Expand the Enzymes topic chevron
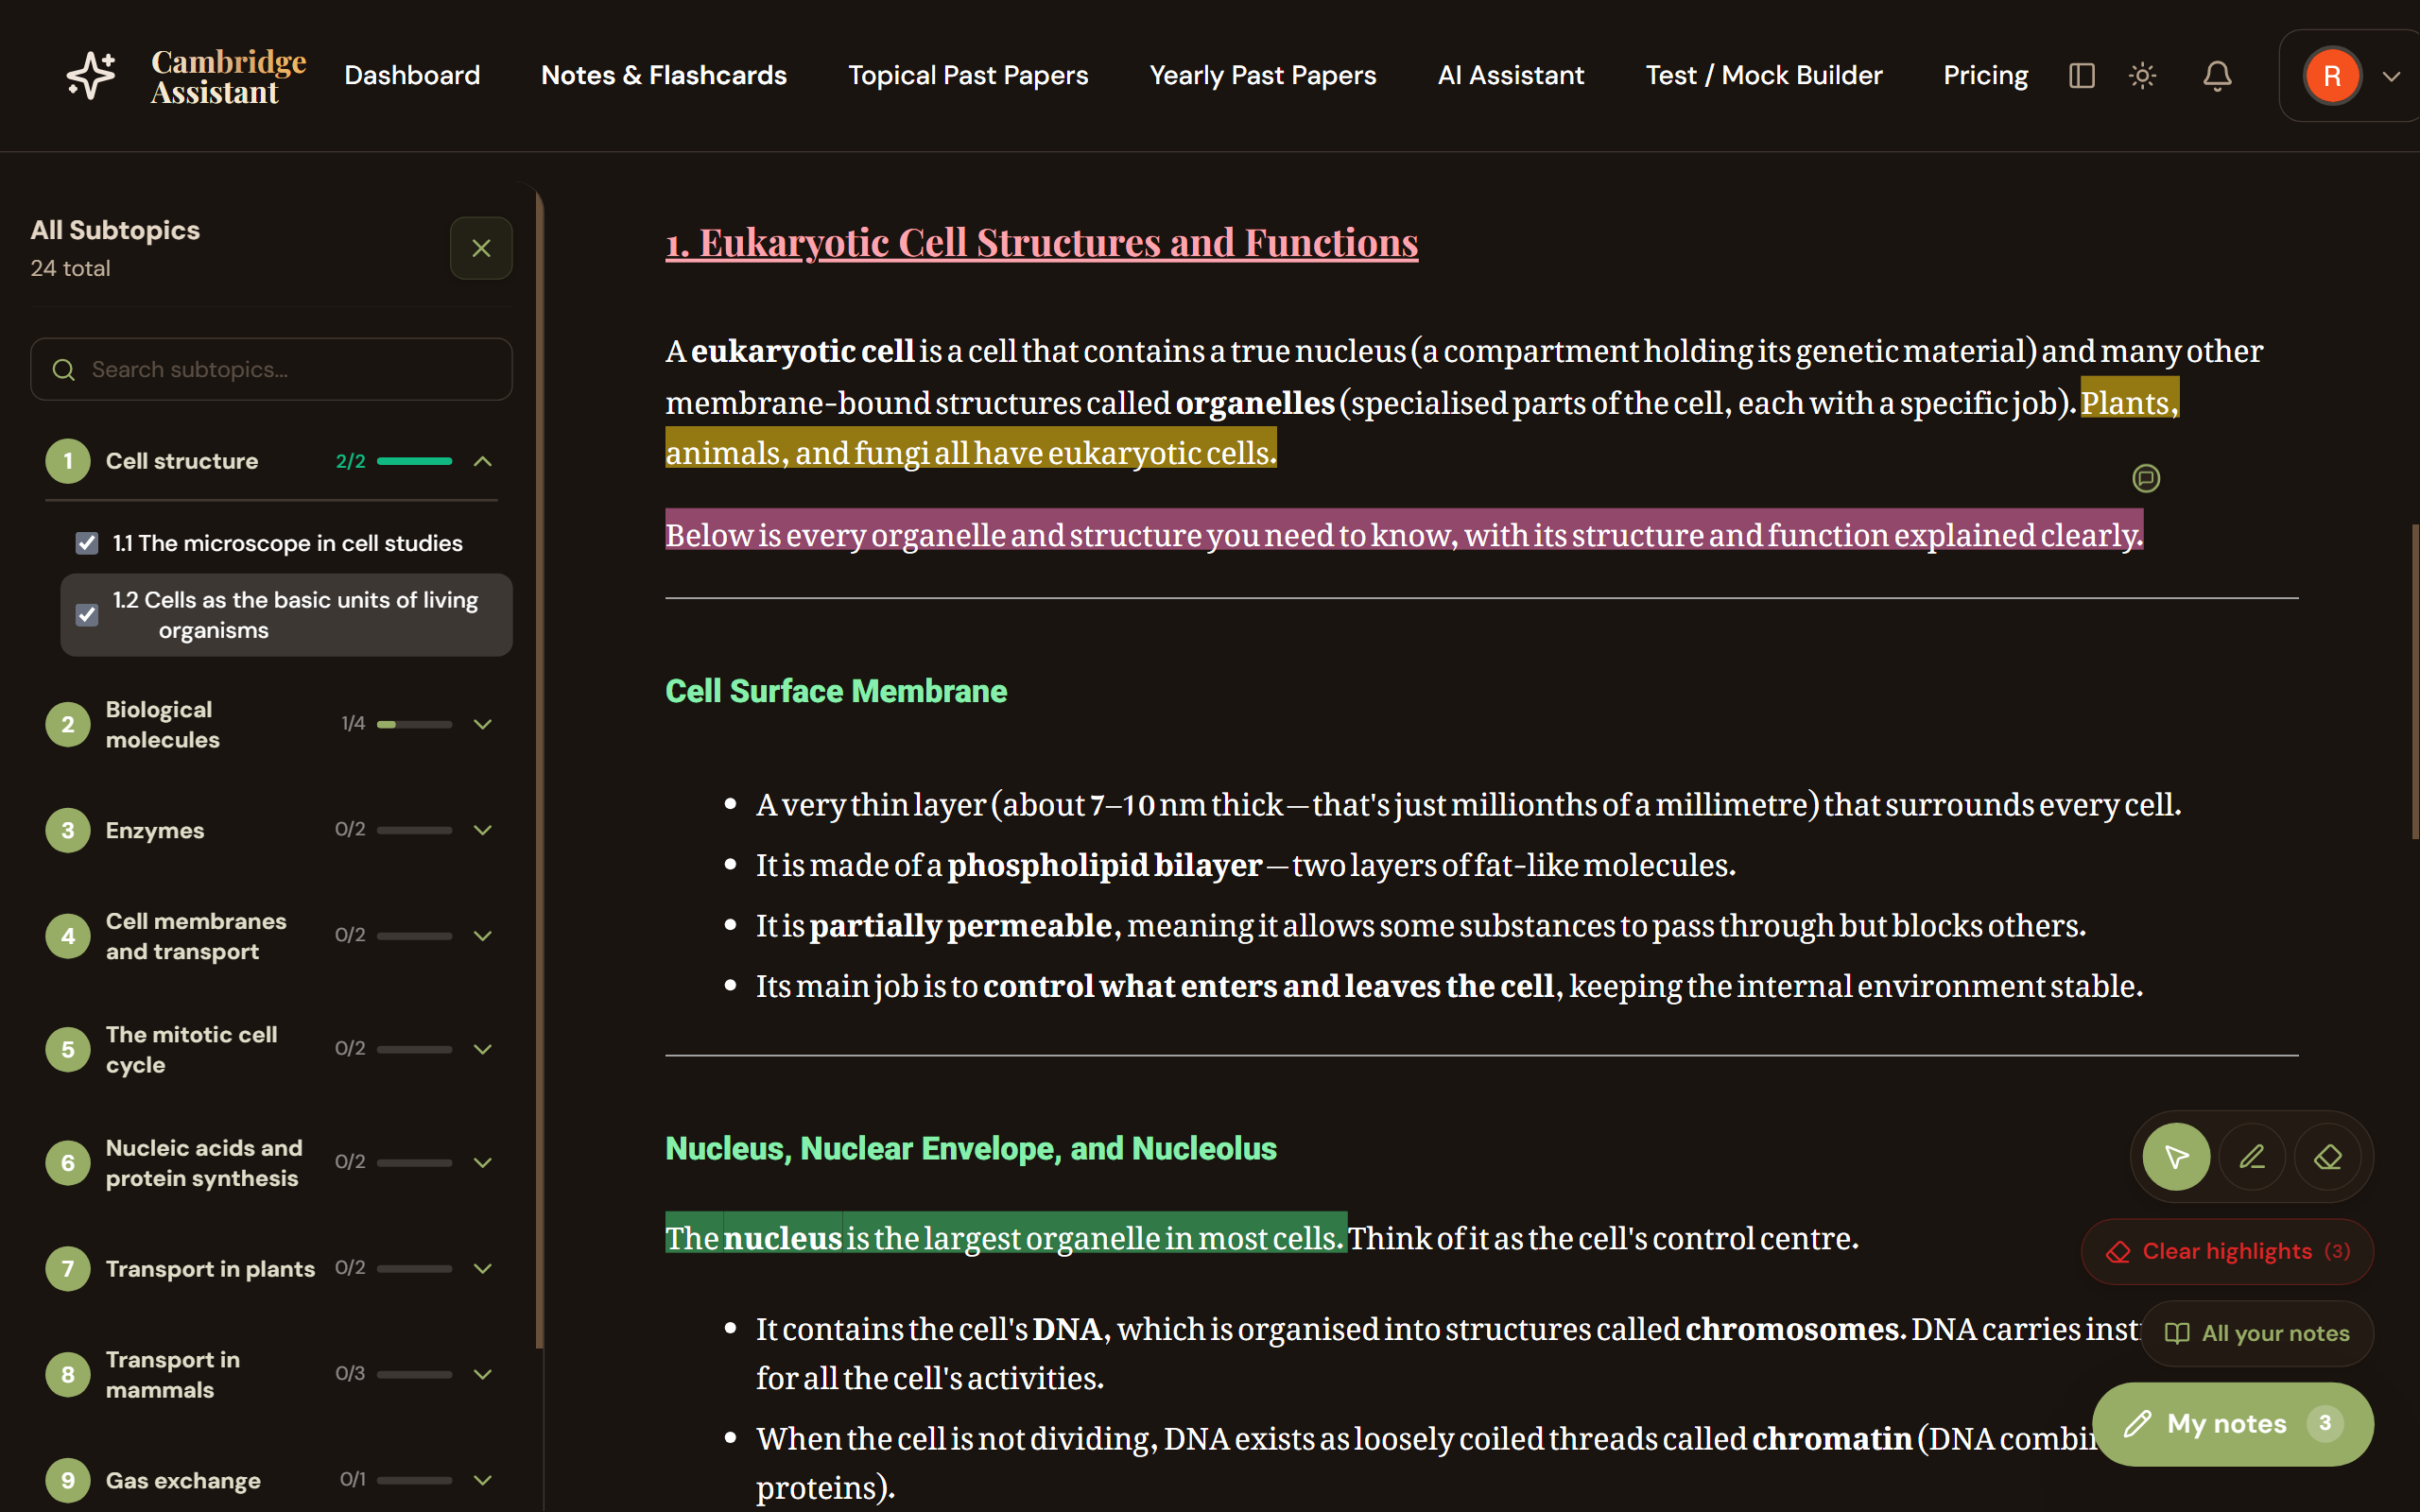 pyautogui.click(x=483, y=830)
